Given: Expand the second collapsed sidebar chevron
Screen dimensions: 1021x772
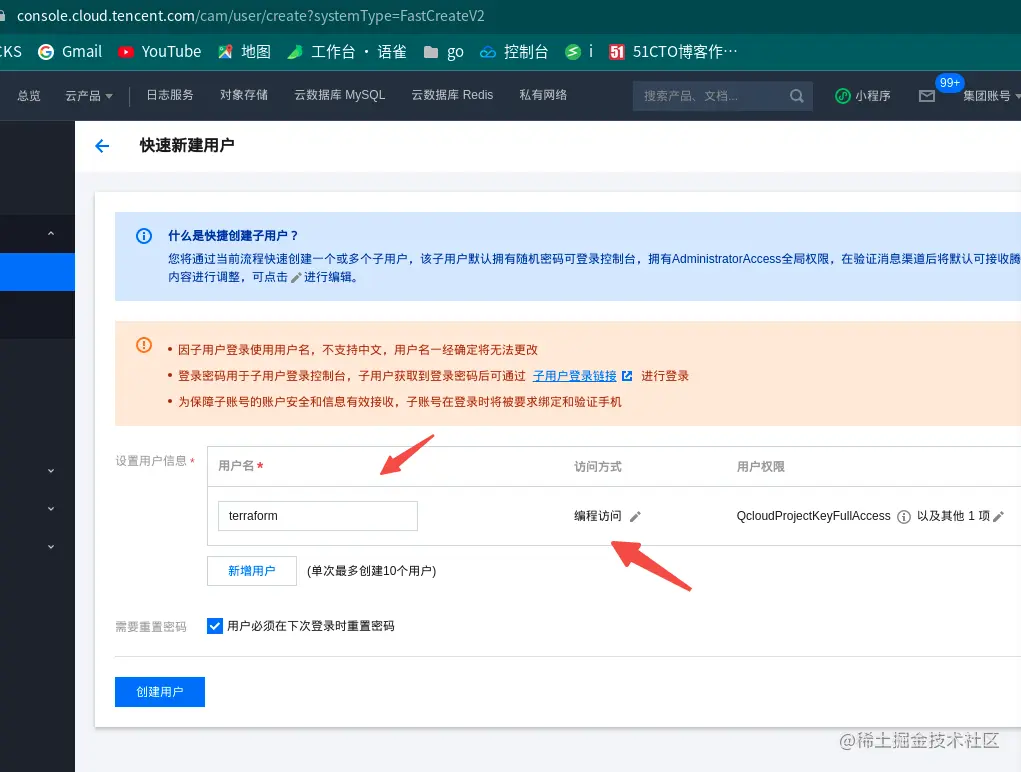Looking at the screenshot, I should (x=51, y=509).
